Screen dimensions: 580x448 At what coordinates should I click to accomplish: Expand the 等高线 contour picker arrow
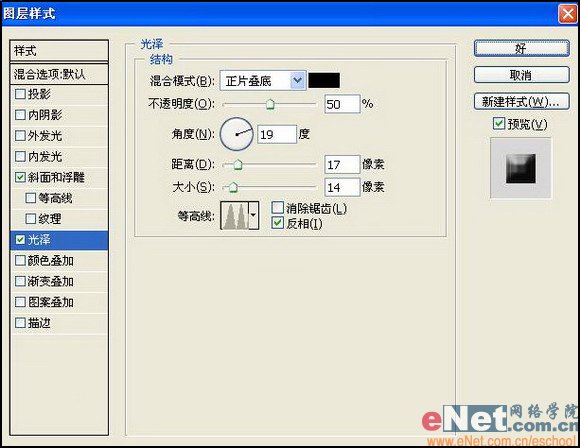[x=253, y=216]
